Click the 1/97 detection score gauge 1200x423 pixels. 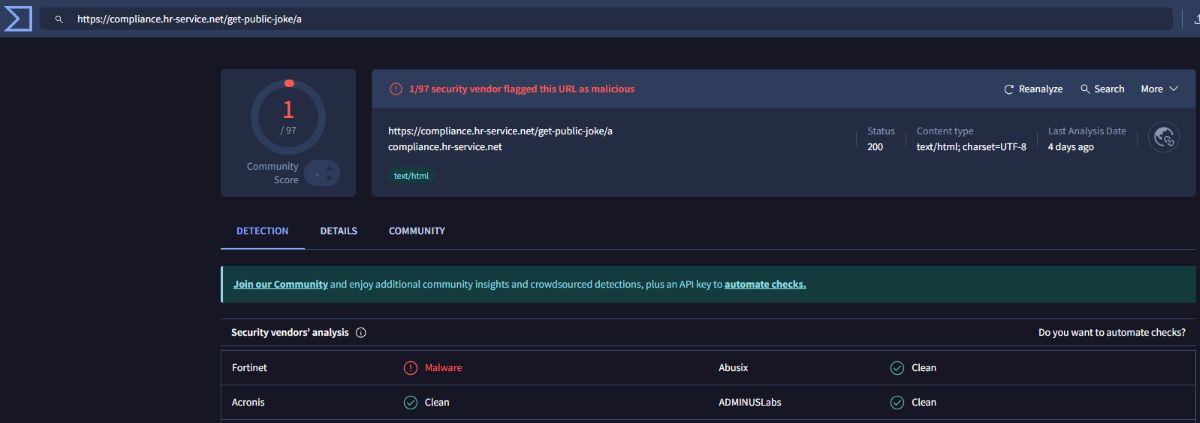[288, 115]
